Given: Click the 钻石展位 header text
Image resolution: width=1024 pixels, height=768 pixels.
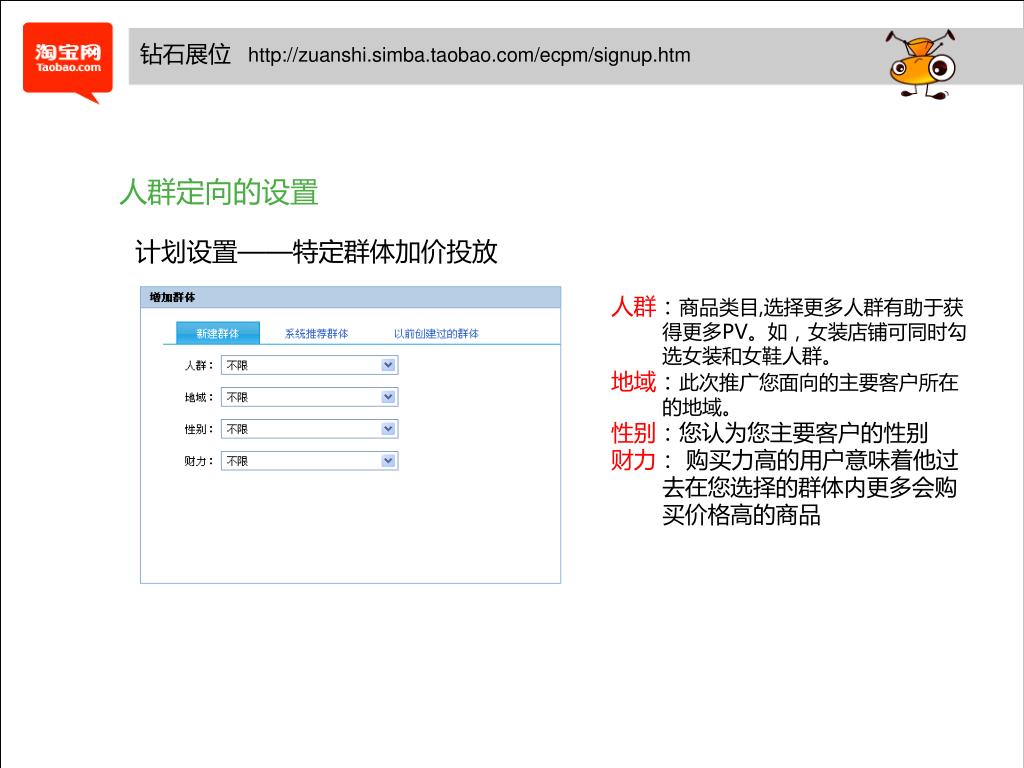Looking at the screenshot, I should pos(185,54).
